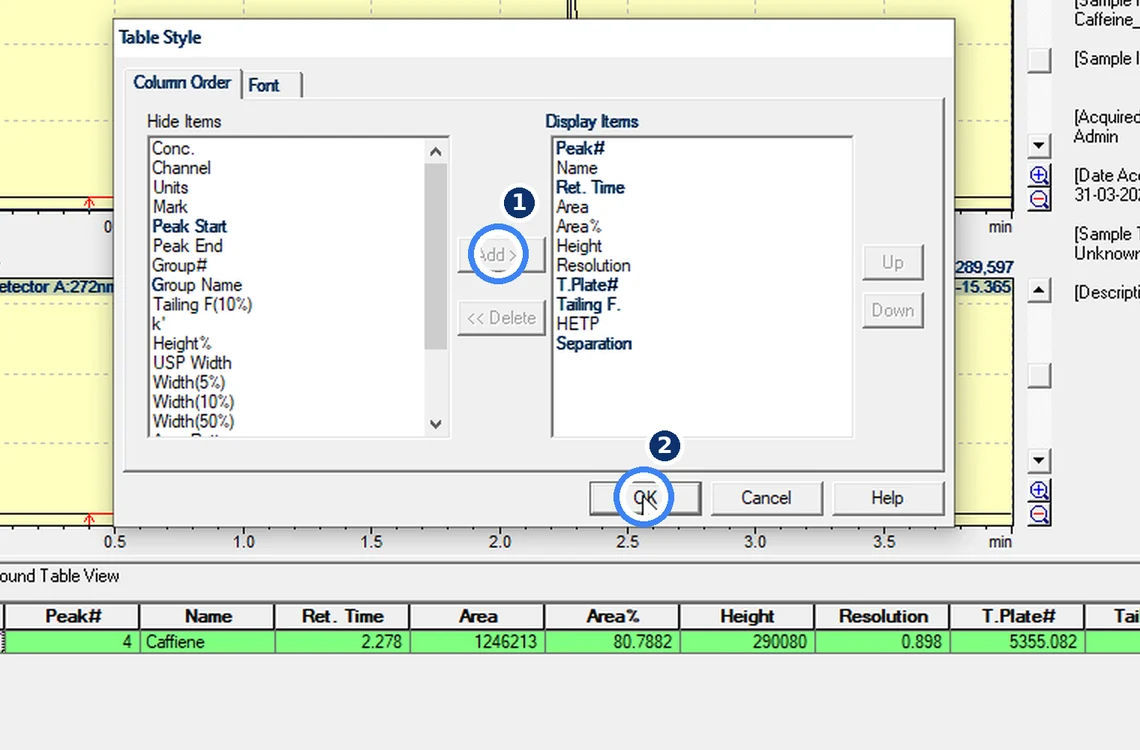Screen dimensions: 1140x750
Task: Select T.Plate# cell 5355.082
Action: 1017,642
